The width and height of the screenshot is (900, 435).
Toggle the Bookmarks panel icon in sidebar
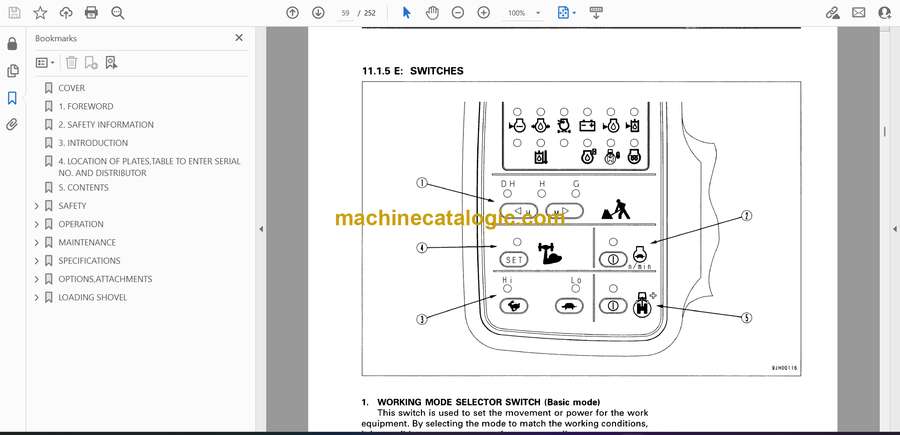[x=12, y=98]
